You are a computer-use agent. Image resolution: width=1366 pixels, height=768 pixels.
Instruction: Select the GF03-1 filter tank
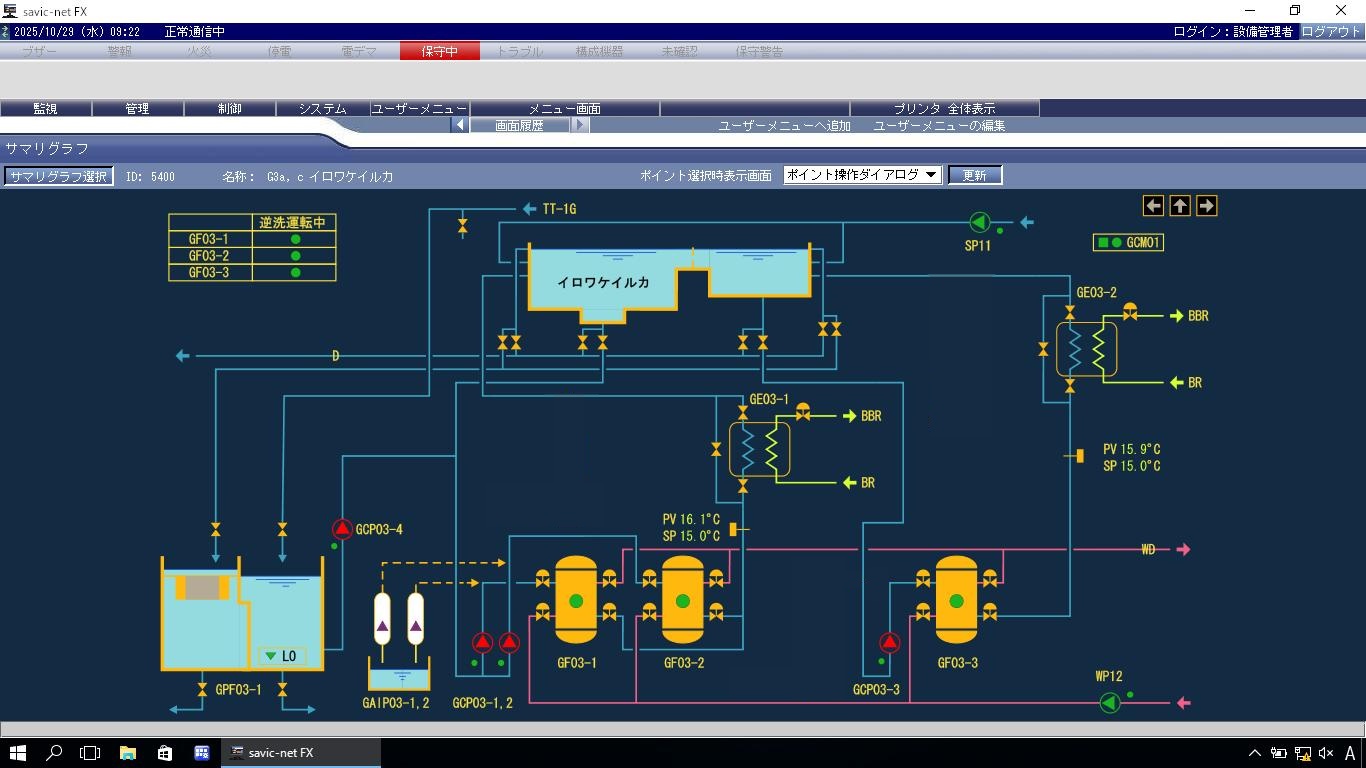[x=576, y=600]
